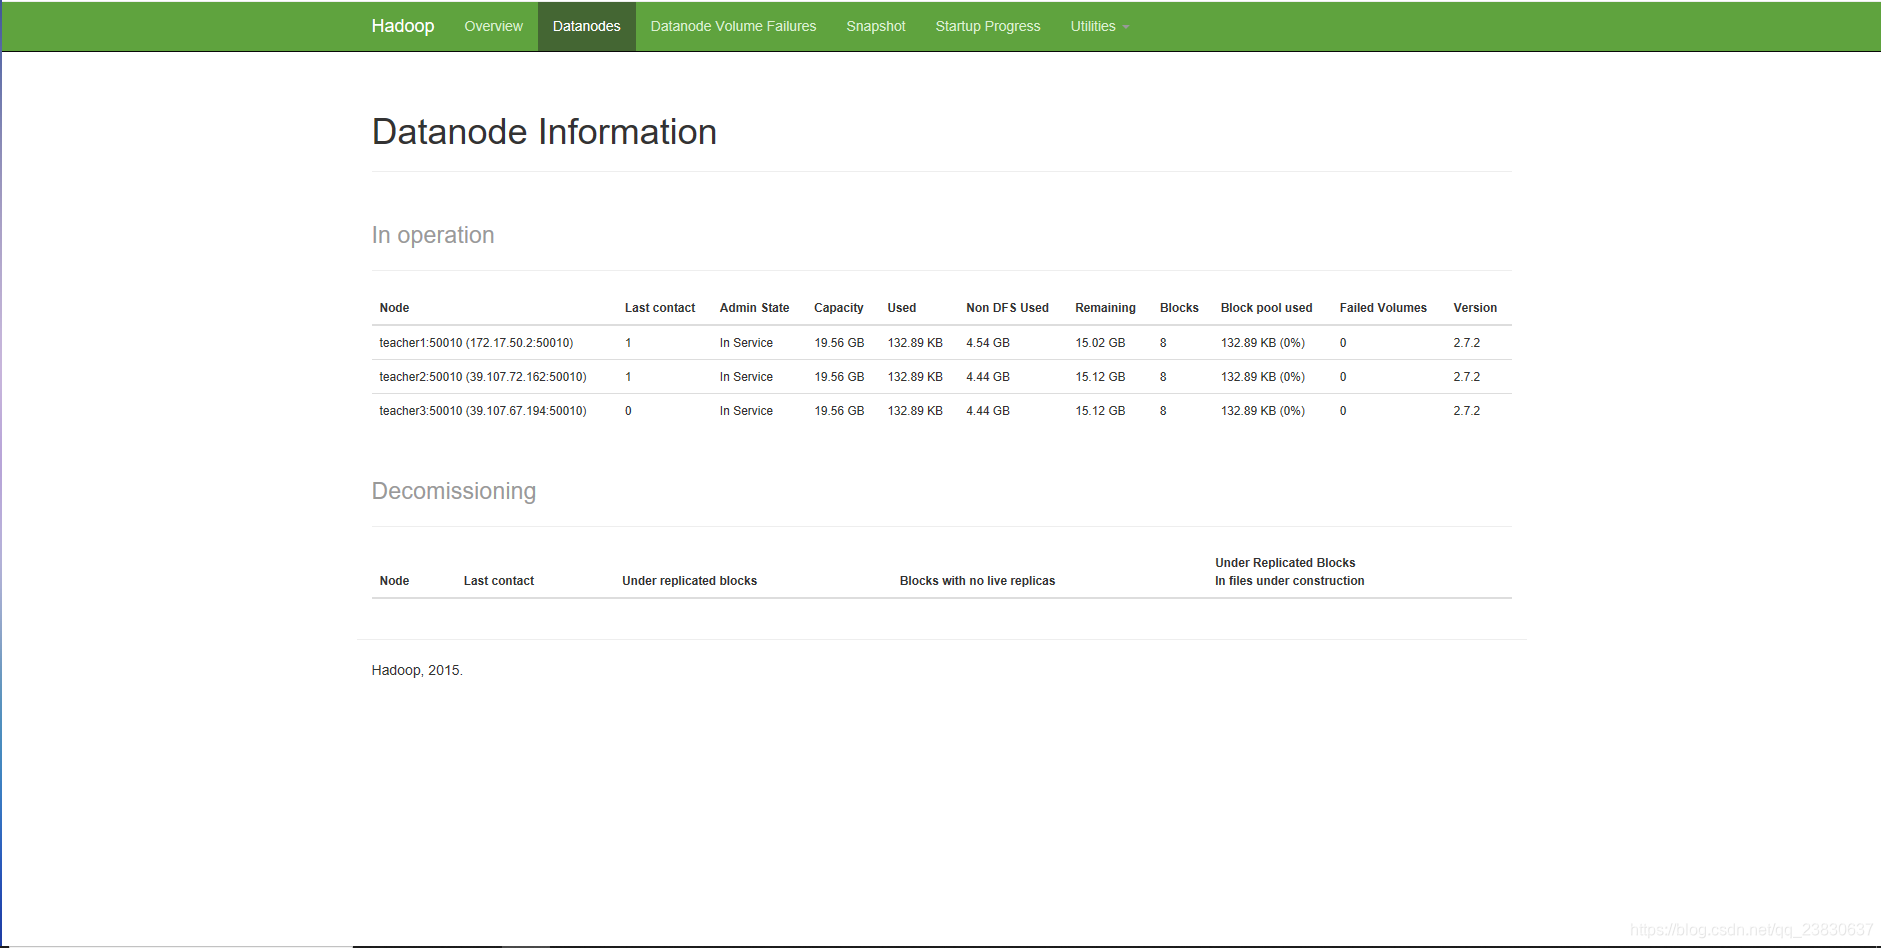The width and height of the screenshot is (1883, 948).
Task: Go to the Snapshot tab
Action: click(875, 26)
